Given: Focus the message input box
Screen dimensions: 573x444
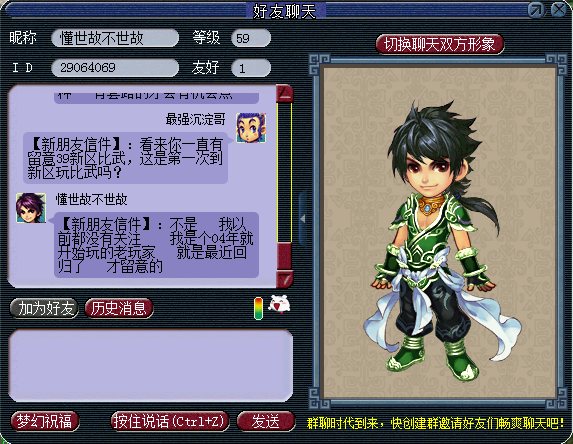Looking at the screenshot, I should pyautogui.click(x=151, y=365).
